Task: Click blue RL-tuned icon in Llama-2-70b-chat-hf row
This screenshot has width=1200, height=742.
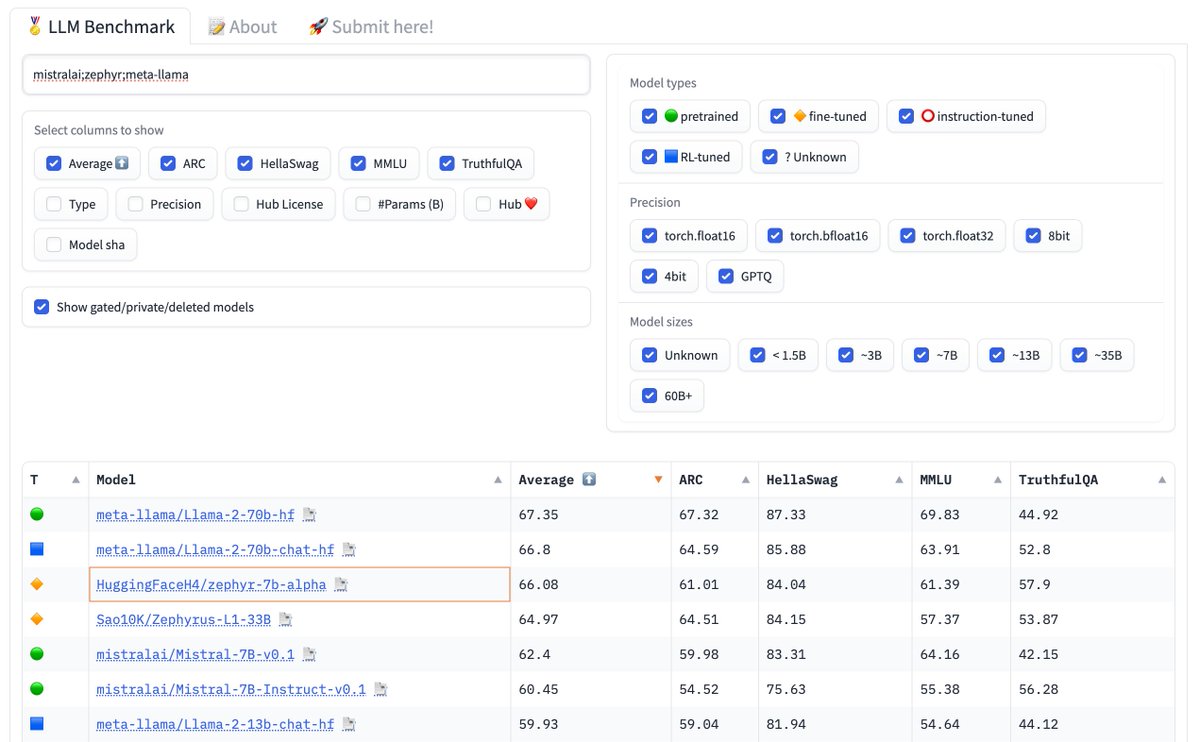Action: pos(37,550)
